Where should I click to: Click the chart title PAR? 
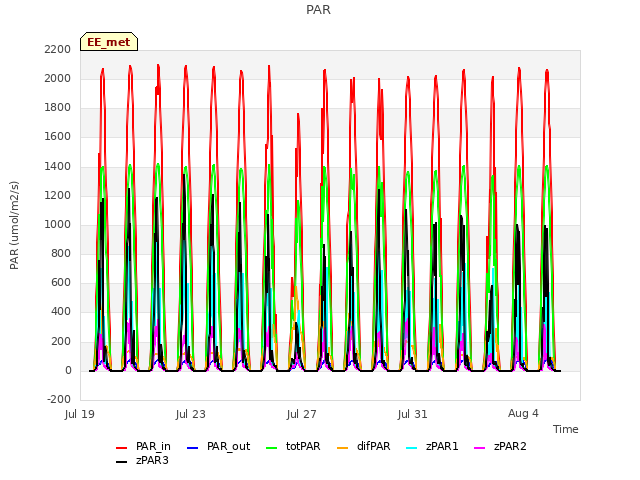[318, 10]
